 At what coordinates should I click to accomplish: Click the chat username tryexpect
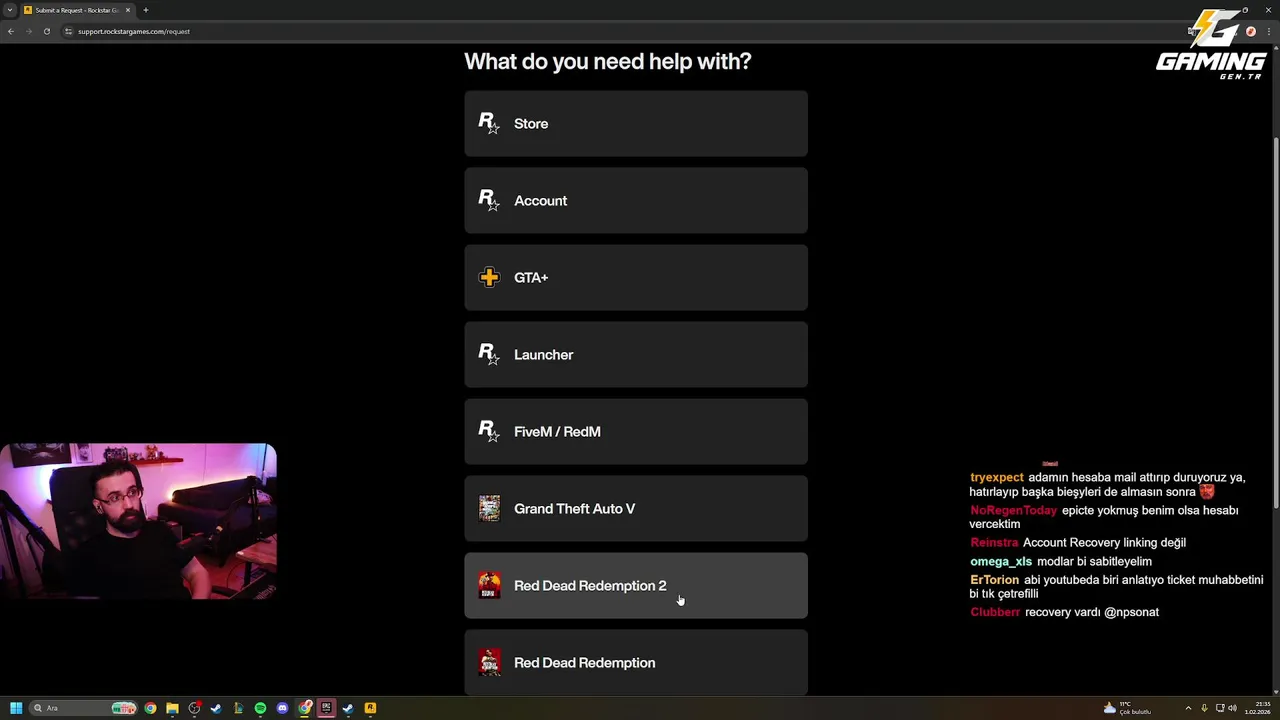tap(997, 477)
